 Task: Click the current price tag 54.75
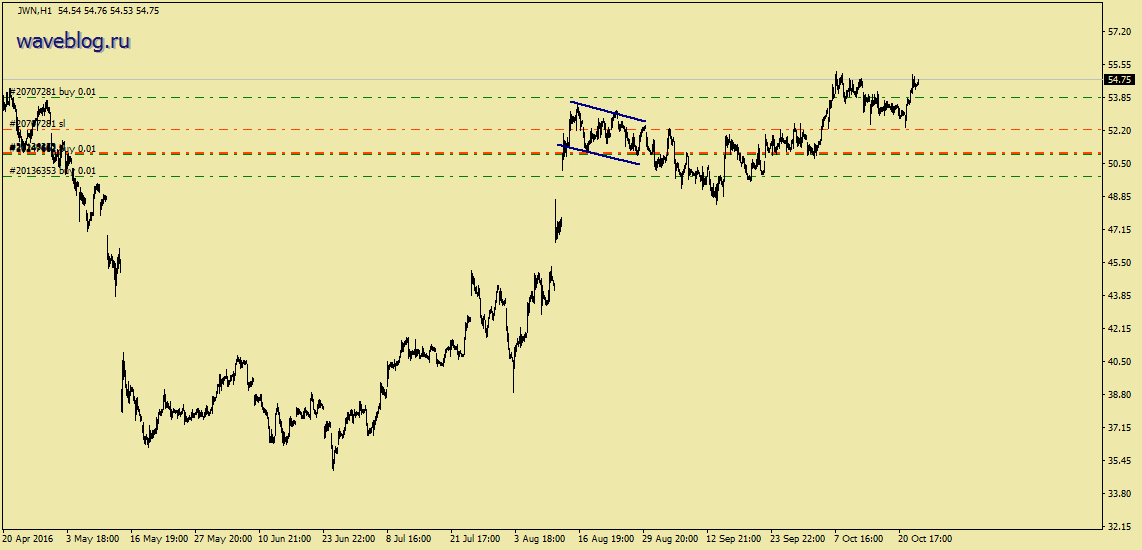(x=1118, y=79)
